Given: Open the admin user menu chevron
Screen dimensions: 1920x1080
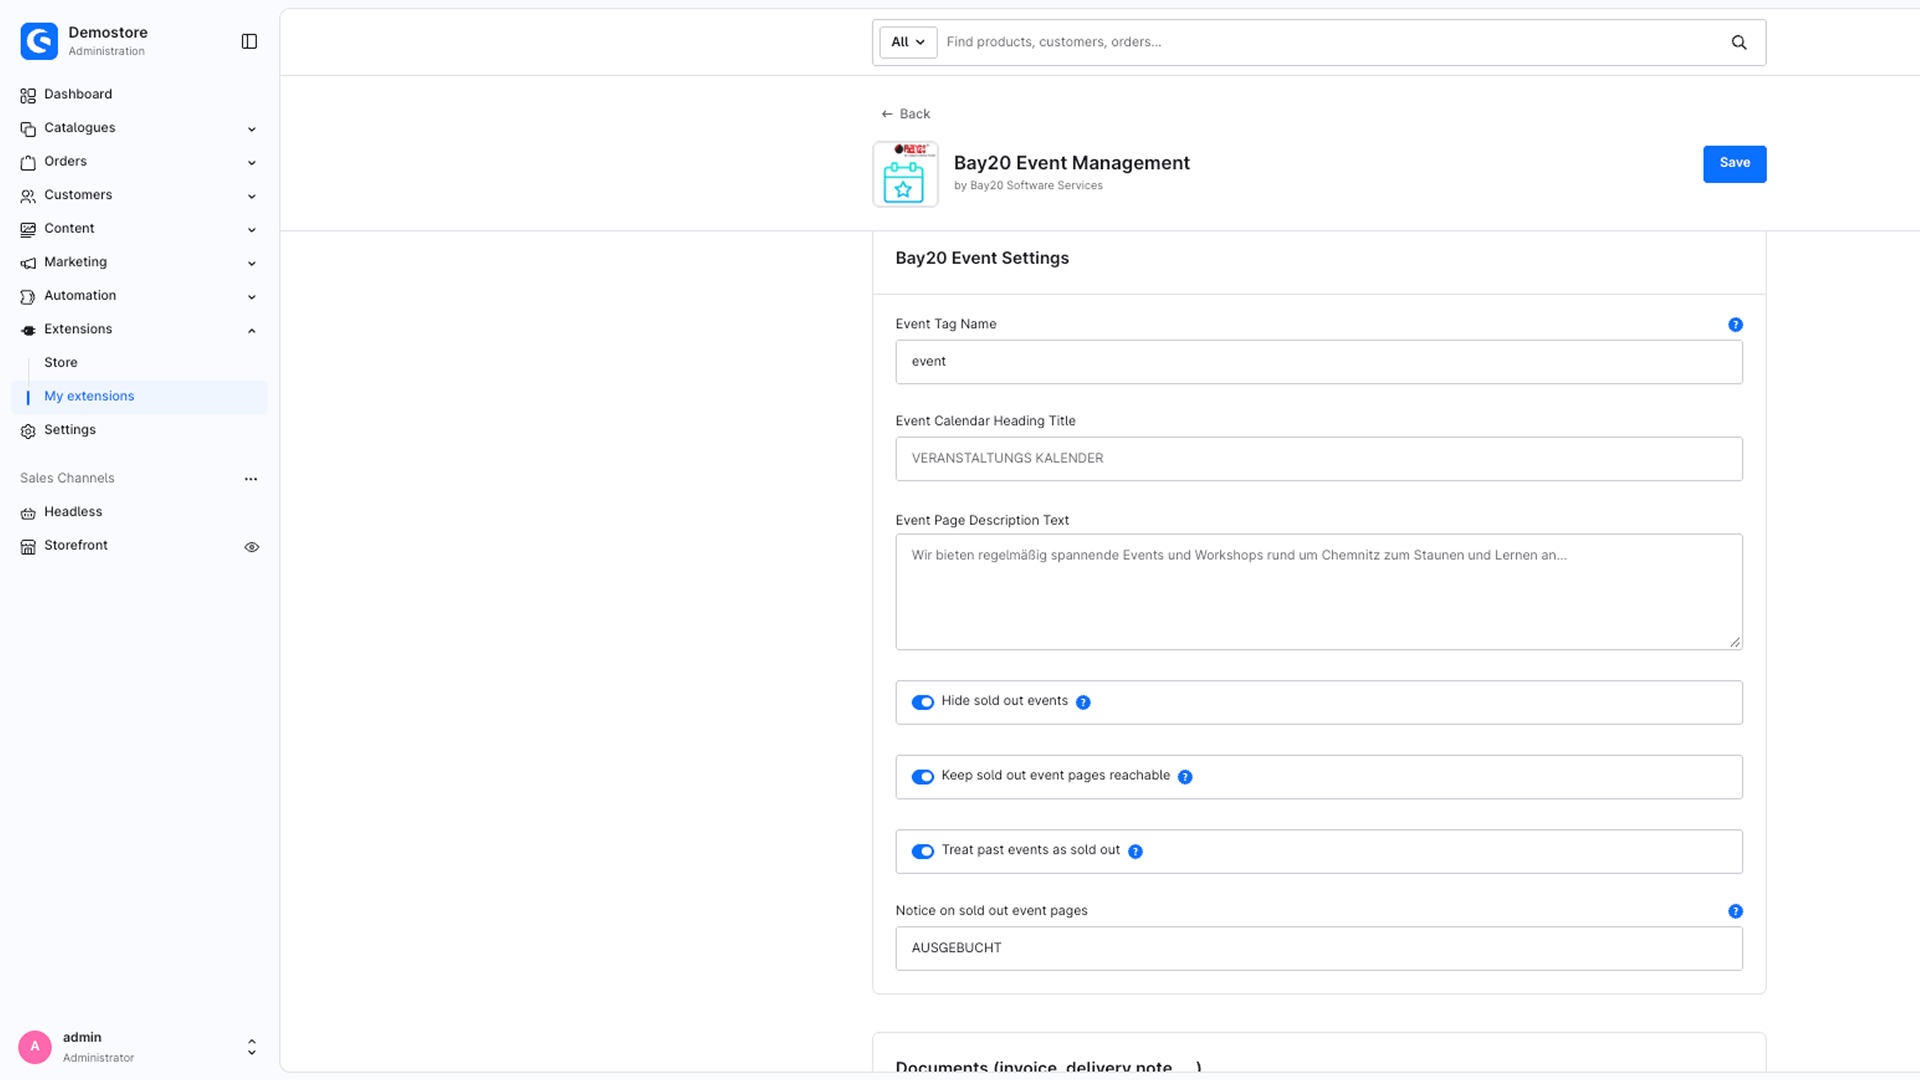Looking at the screenshot, I should tap(252, 1047).
